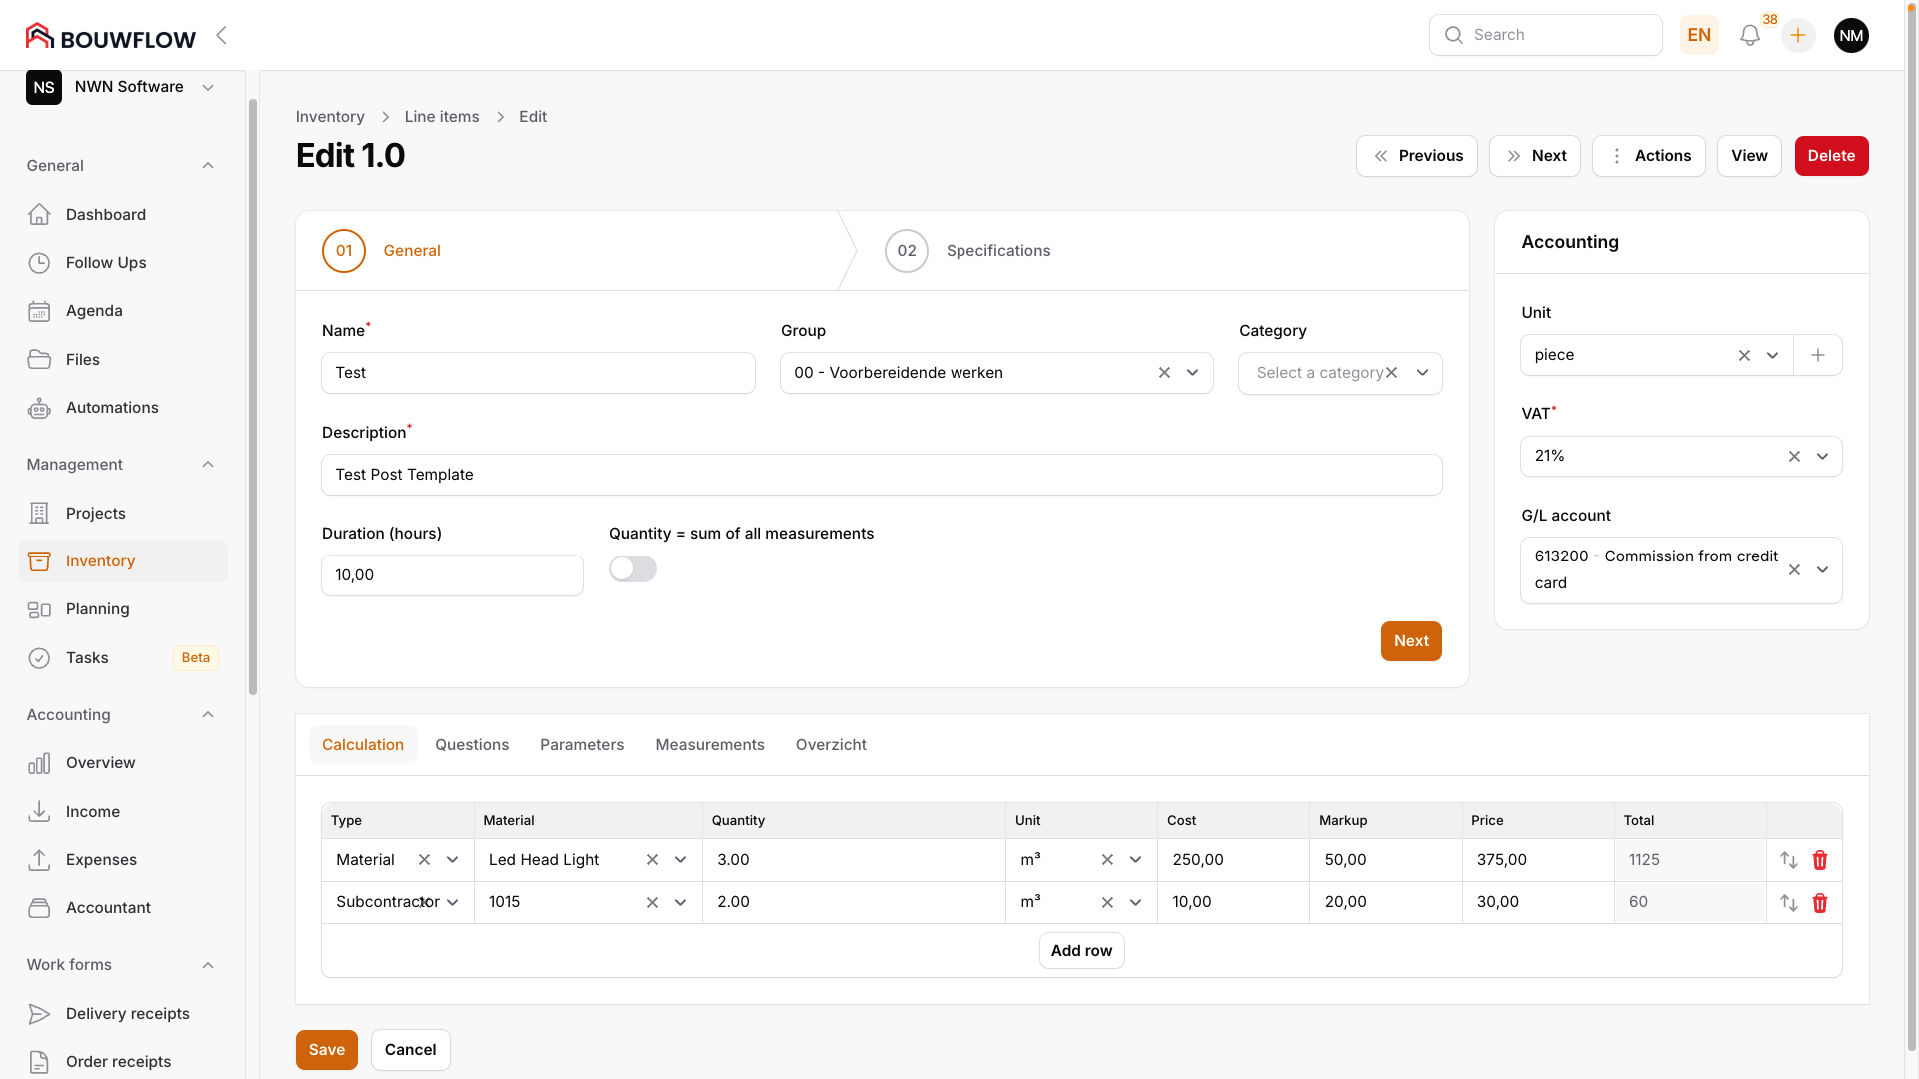The height and width of the screenshot is (1079, 1919).
Task: Clear the VAT 21% value
Action: pos(1794,456)
